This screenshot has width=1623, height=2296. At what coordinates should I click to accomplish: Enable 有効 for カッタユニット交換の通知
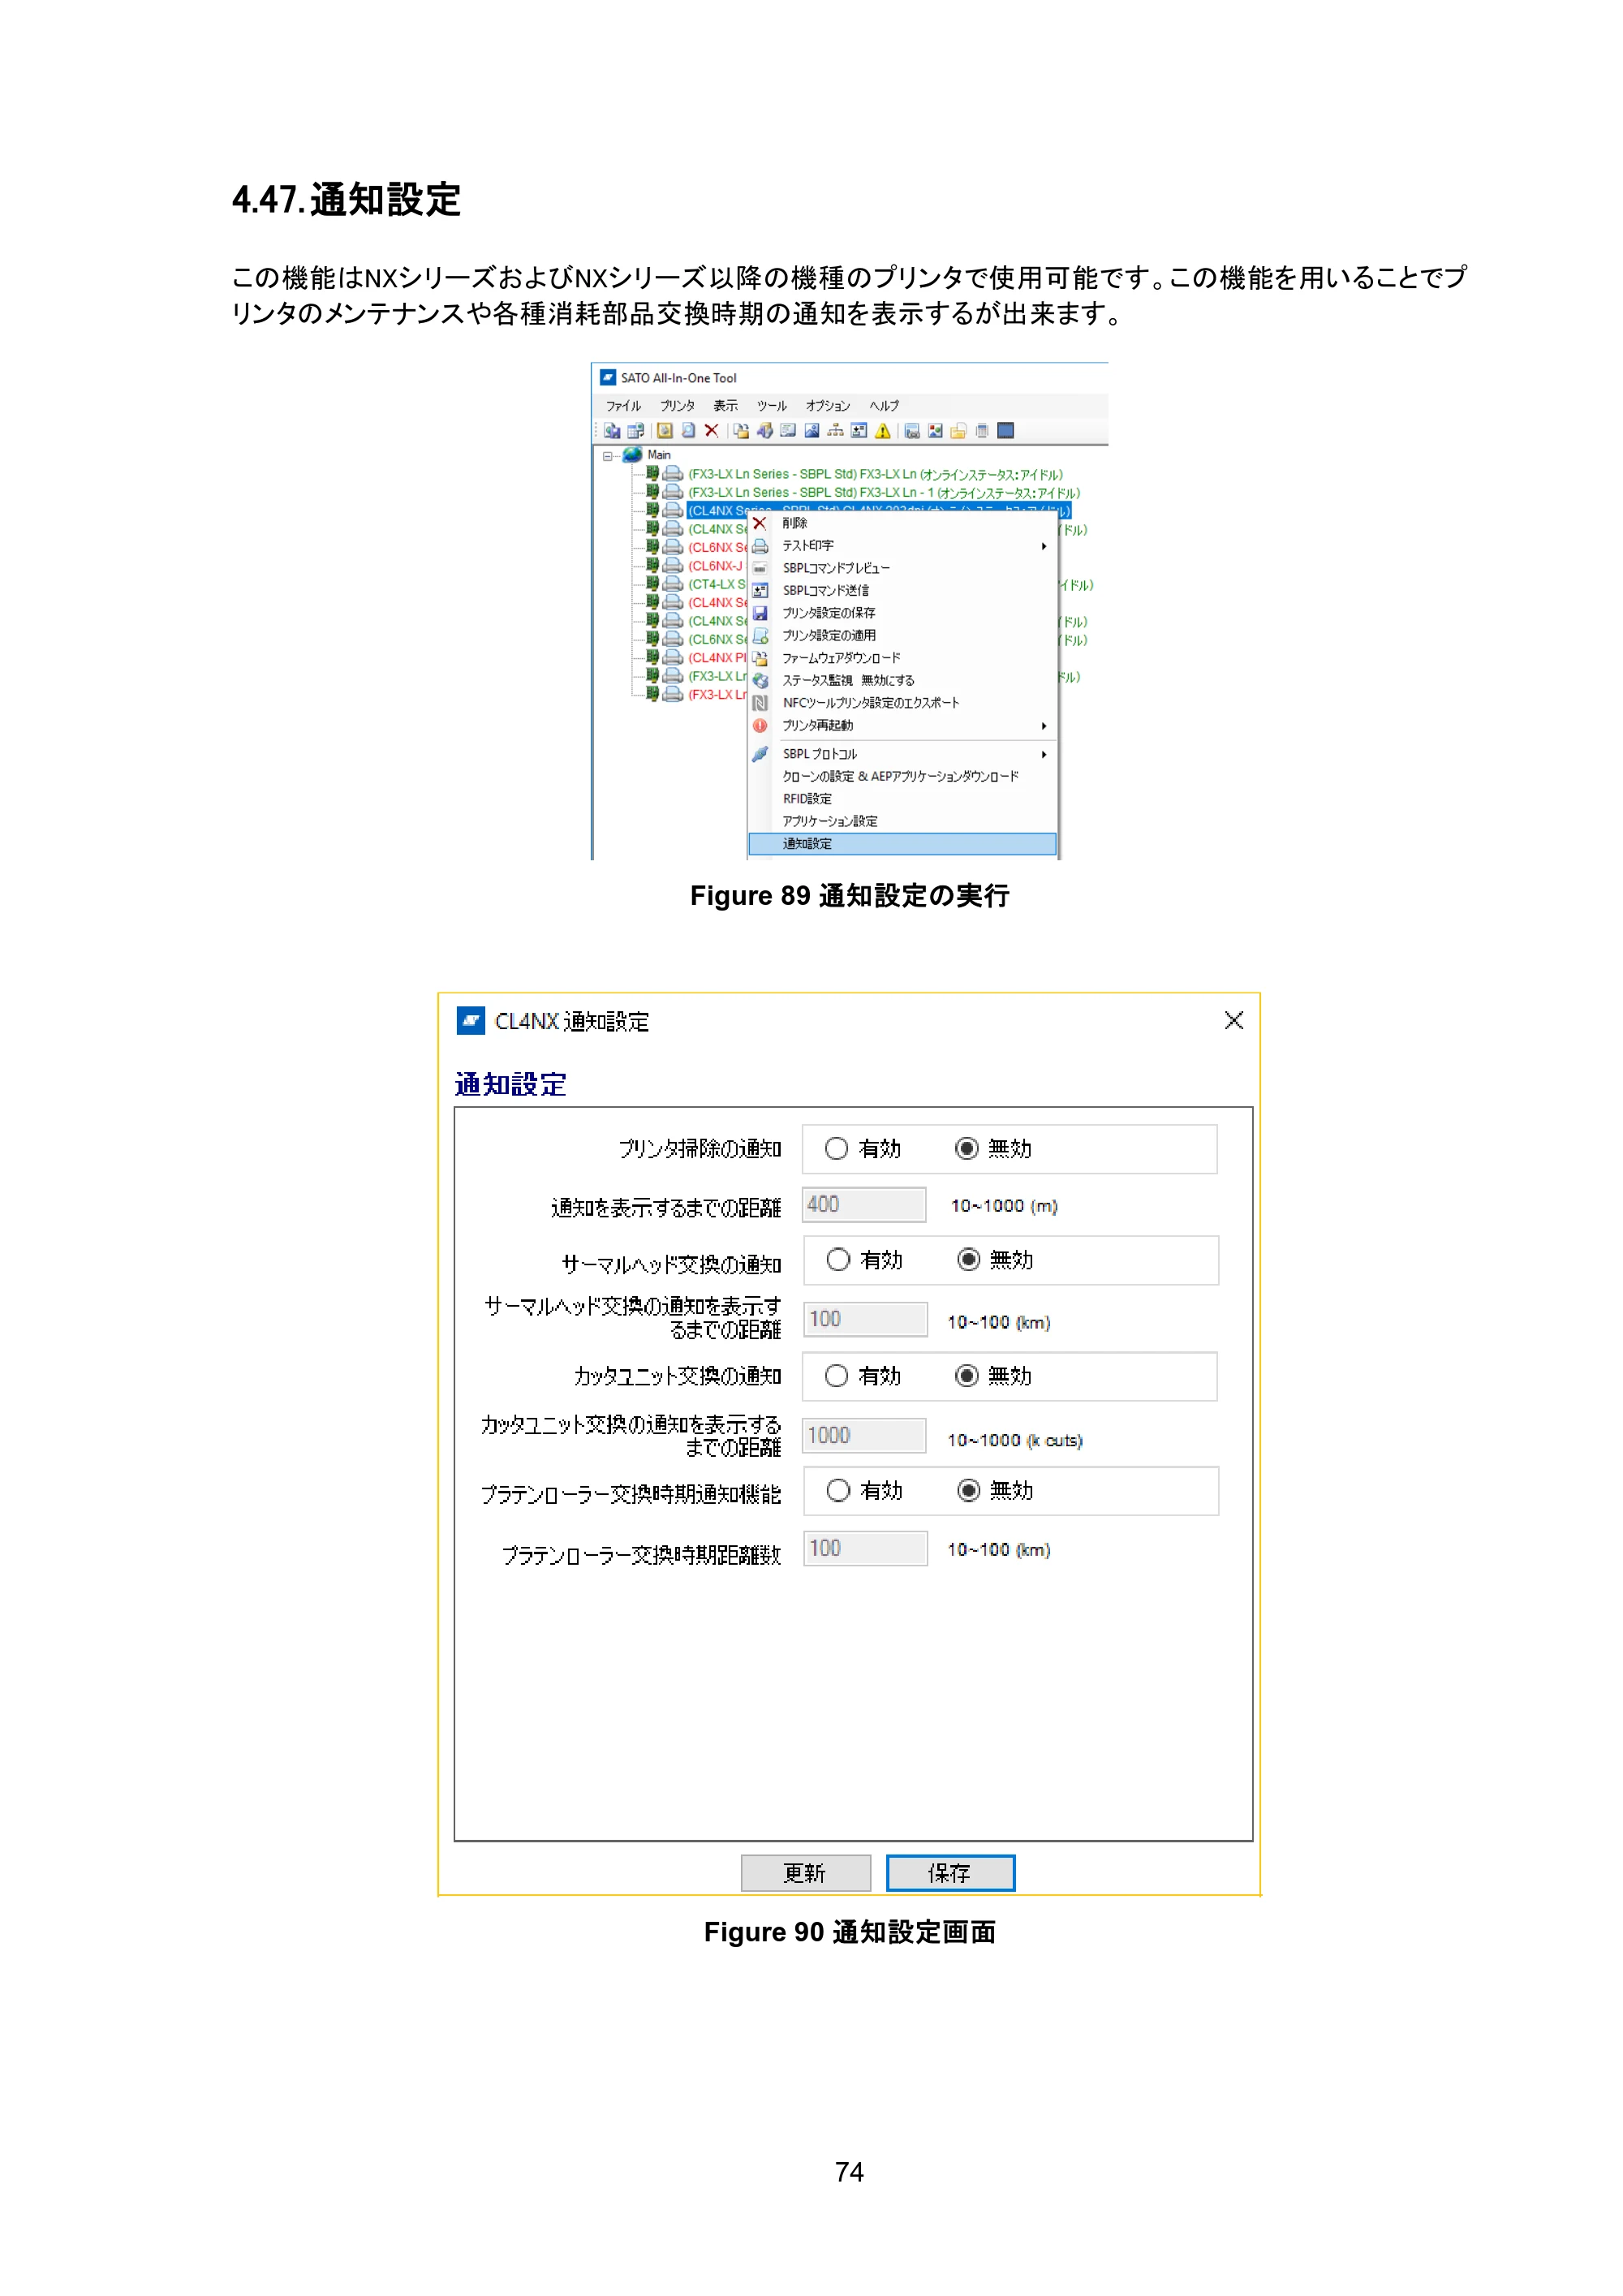point(837,1376)
